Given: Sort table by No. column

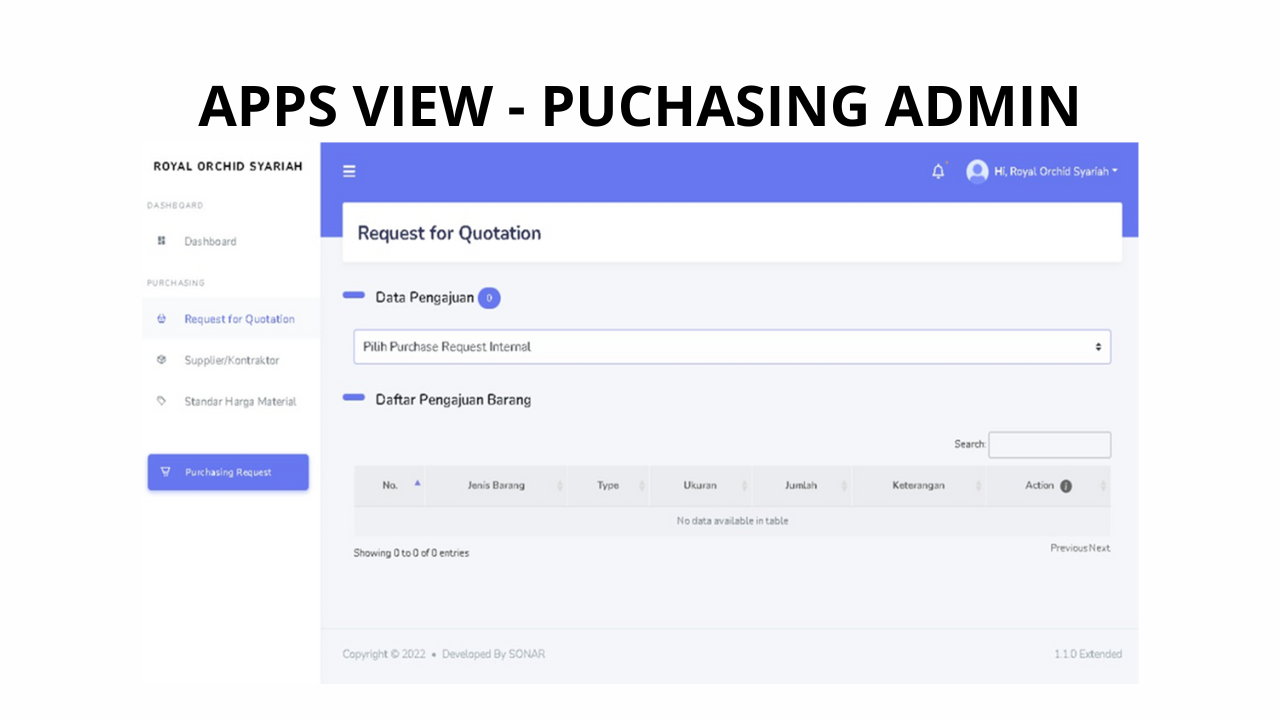Looking at the screenshot, I should pos(391,486).
